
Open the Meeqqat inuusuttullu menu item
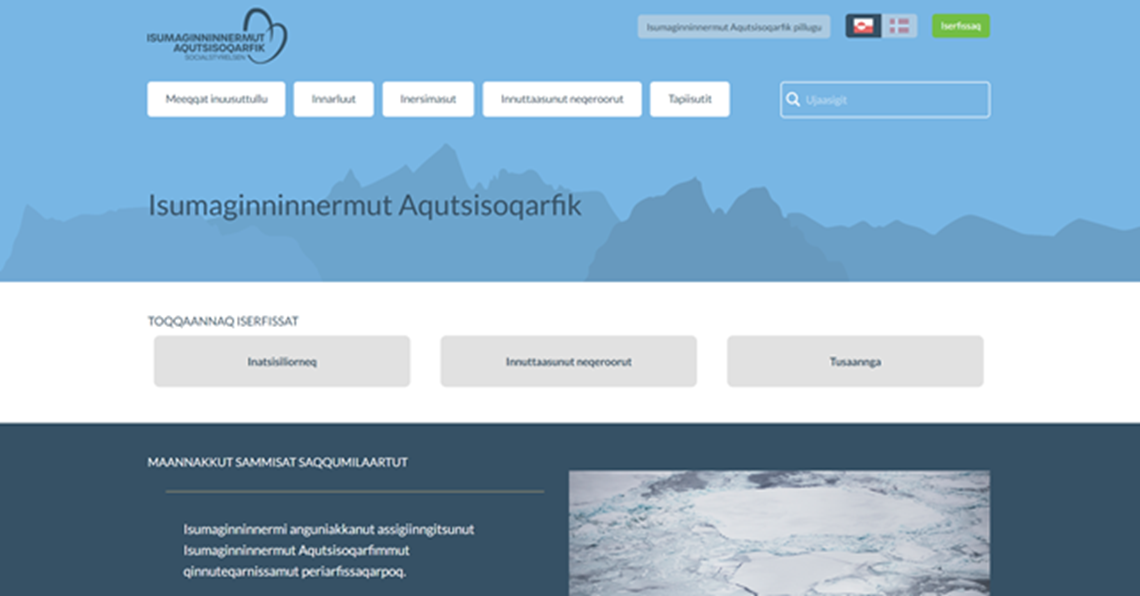tap(216, 100)
